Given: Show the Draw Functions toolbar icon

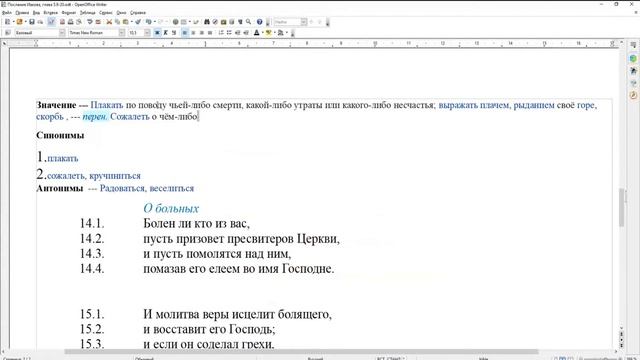Looking at the screenshot, I should click(x=196, y=22).
